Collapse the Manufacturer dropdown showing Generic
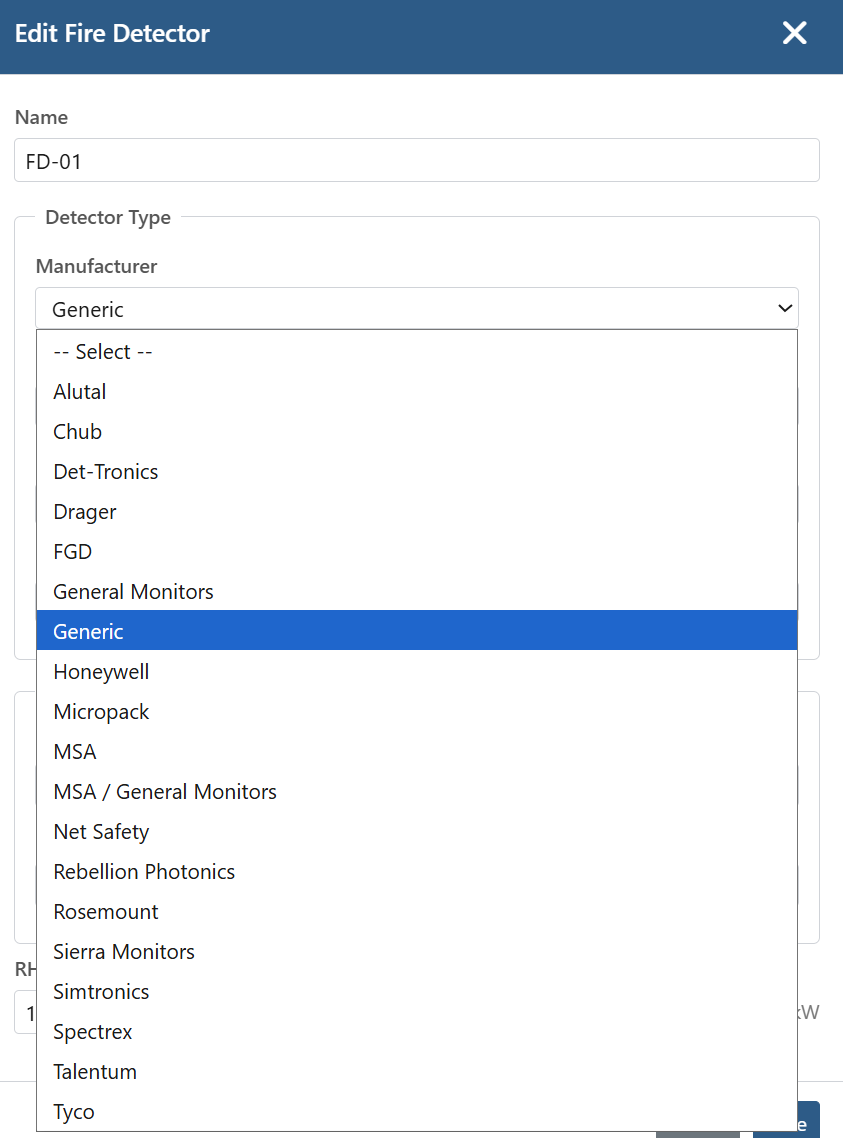The width and height of the screenshot is (843, 1138). tap(417, 308)
